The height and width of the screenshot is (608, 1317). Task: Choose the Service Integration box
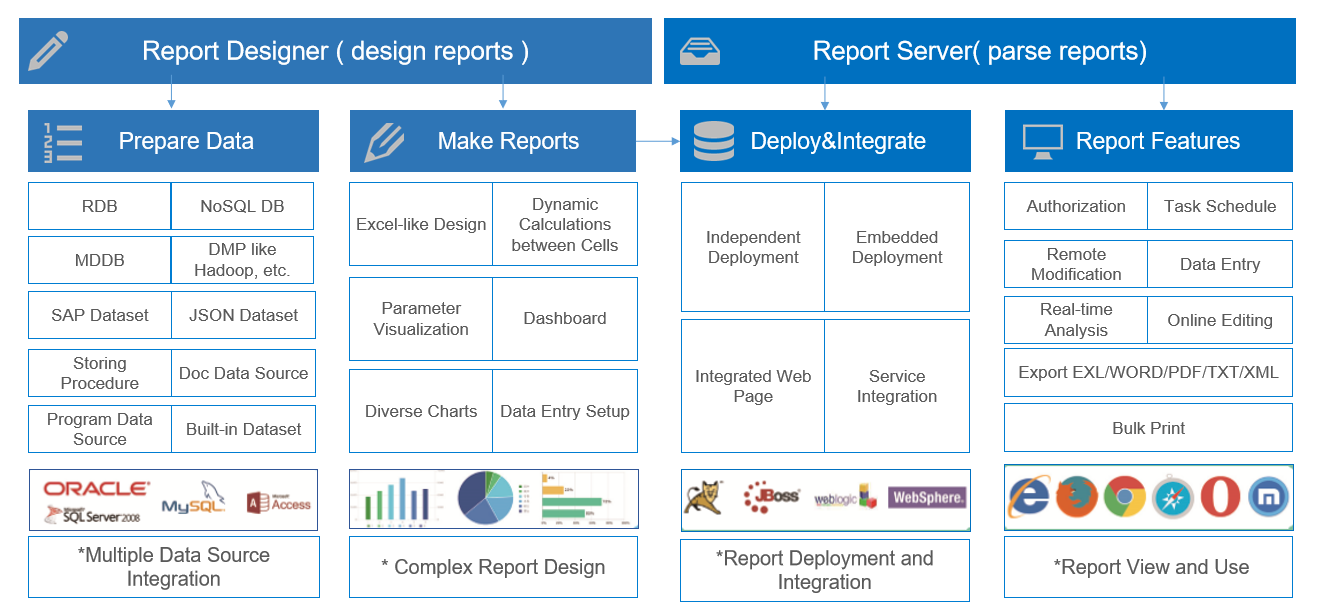(897, 386)
